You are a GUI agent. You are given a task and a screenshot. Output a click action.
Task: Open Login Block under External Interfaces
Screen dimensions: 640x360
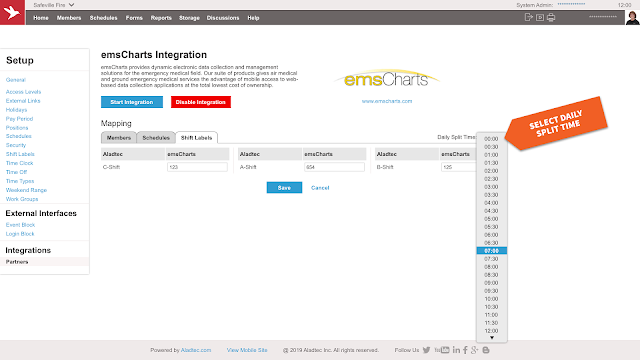click(20, 234)
